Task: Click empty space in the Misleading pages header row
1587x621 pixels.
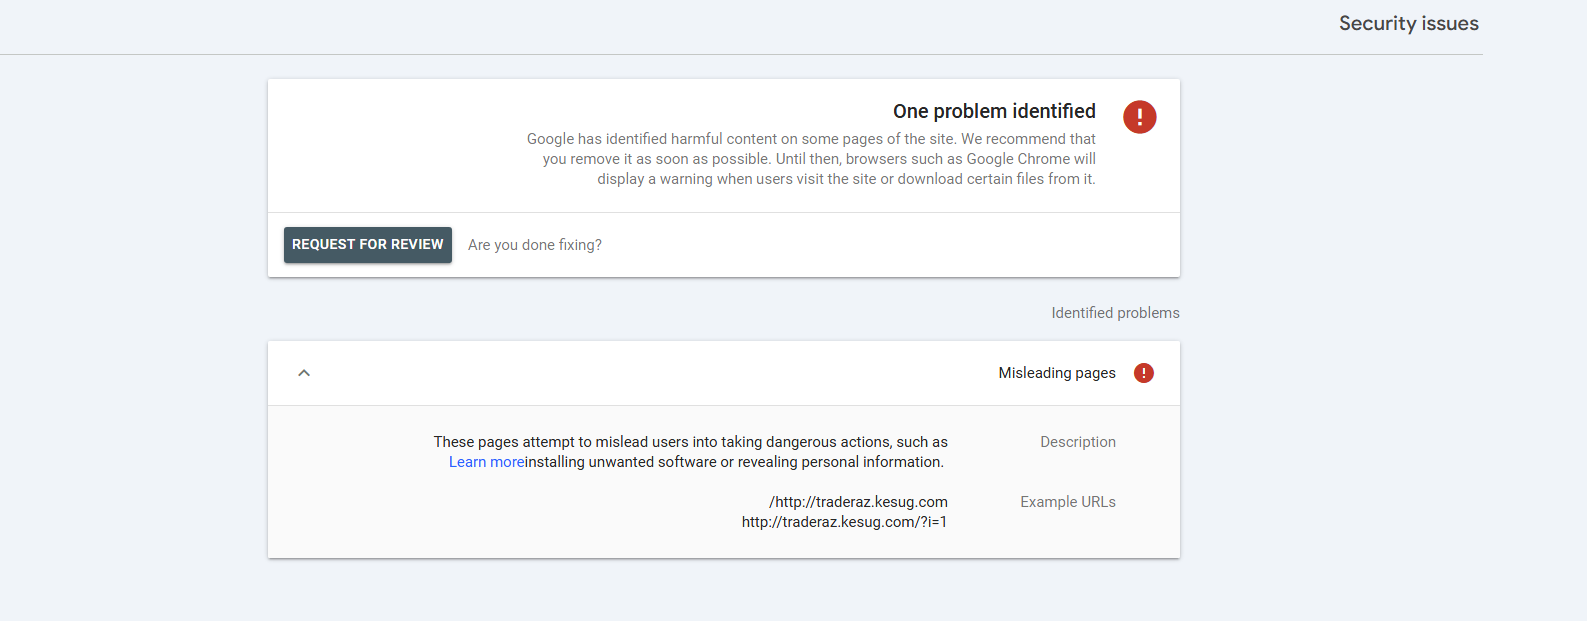Action: pos(650,373)
